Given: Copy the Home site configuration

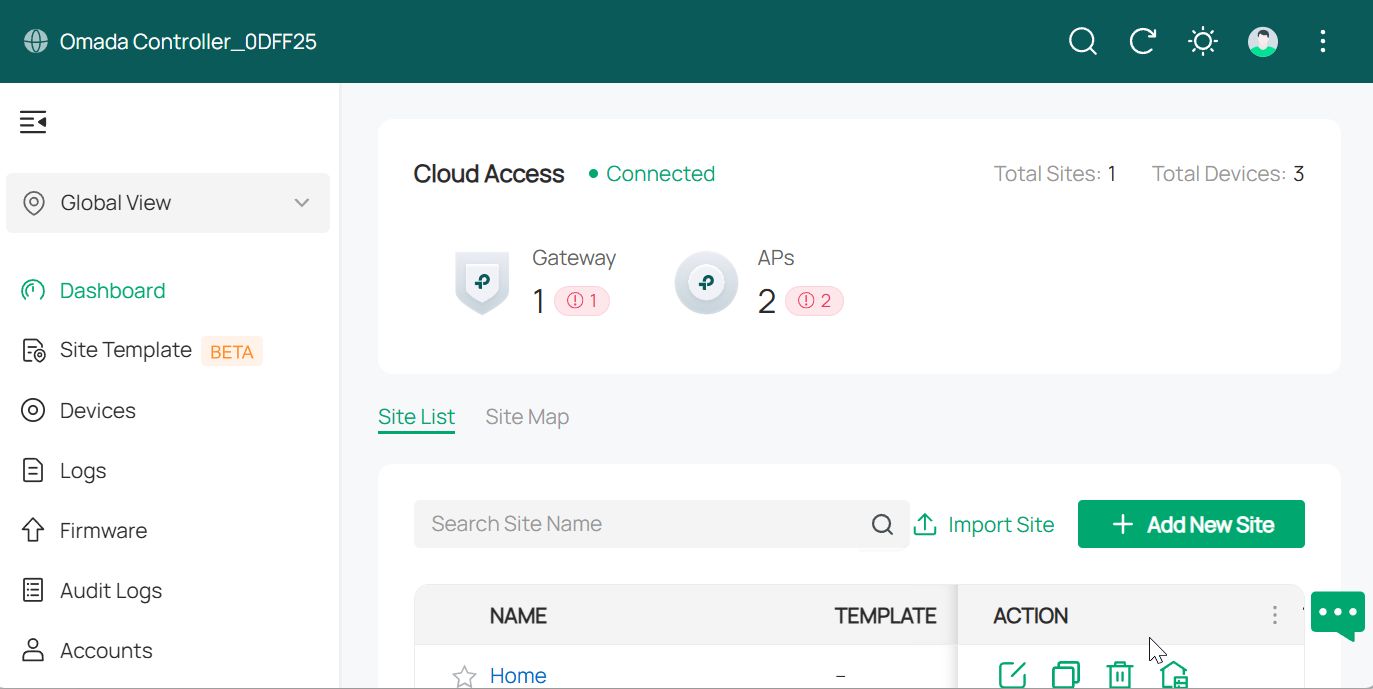Looking at the screenshot, I should 1066,674.
